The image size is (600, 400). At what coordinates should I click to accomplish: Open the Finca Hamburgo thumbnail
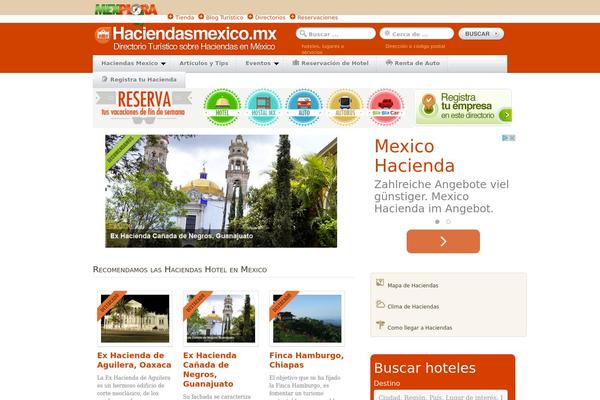pos(307,318)
